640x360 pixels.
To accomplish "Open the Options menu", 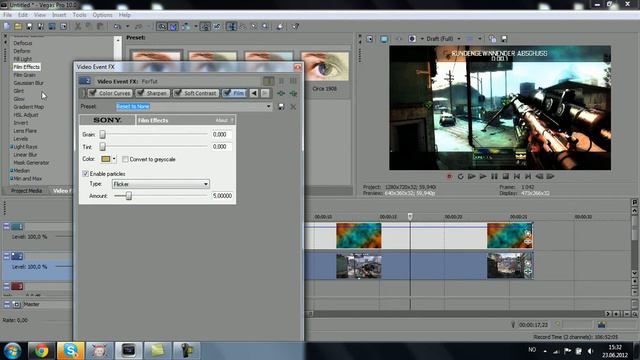I will (102, 15).
